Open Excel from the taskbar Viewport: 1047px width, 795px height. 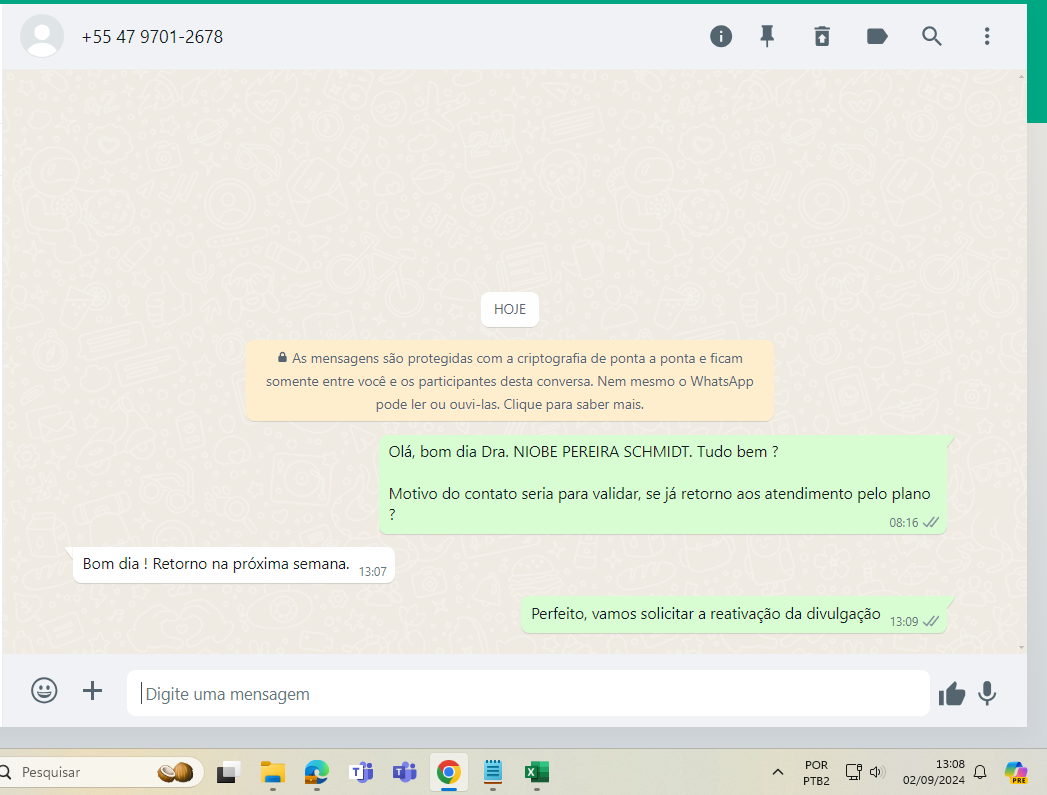point(537,772)
